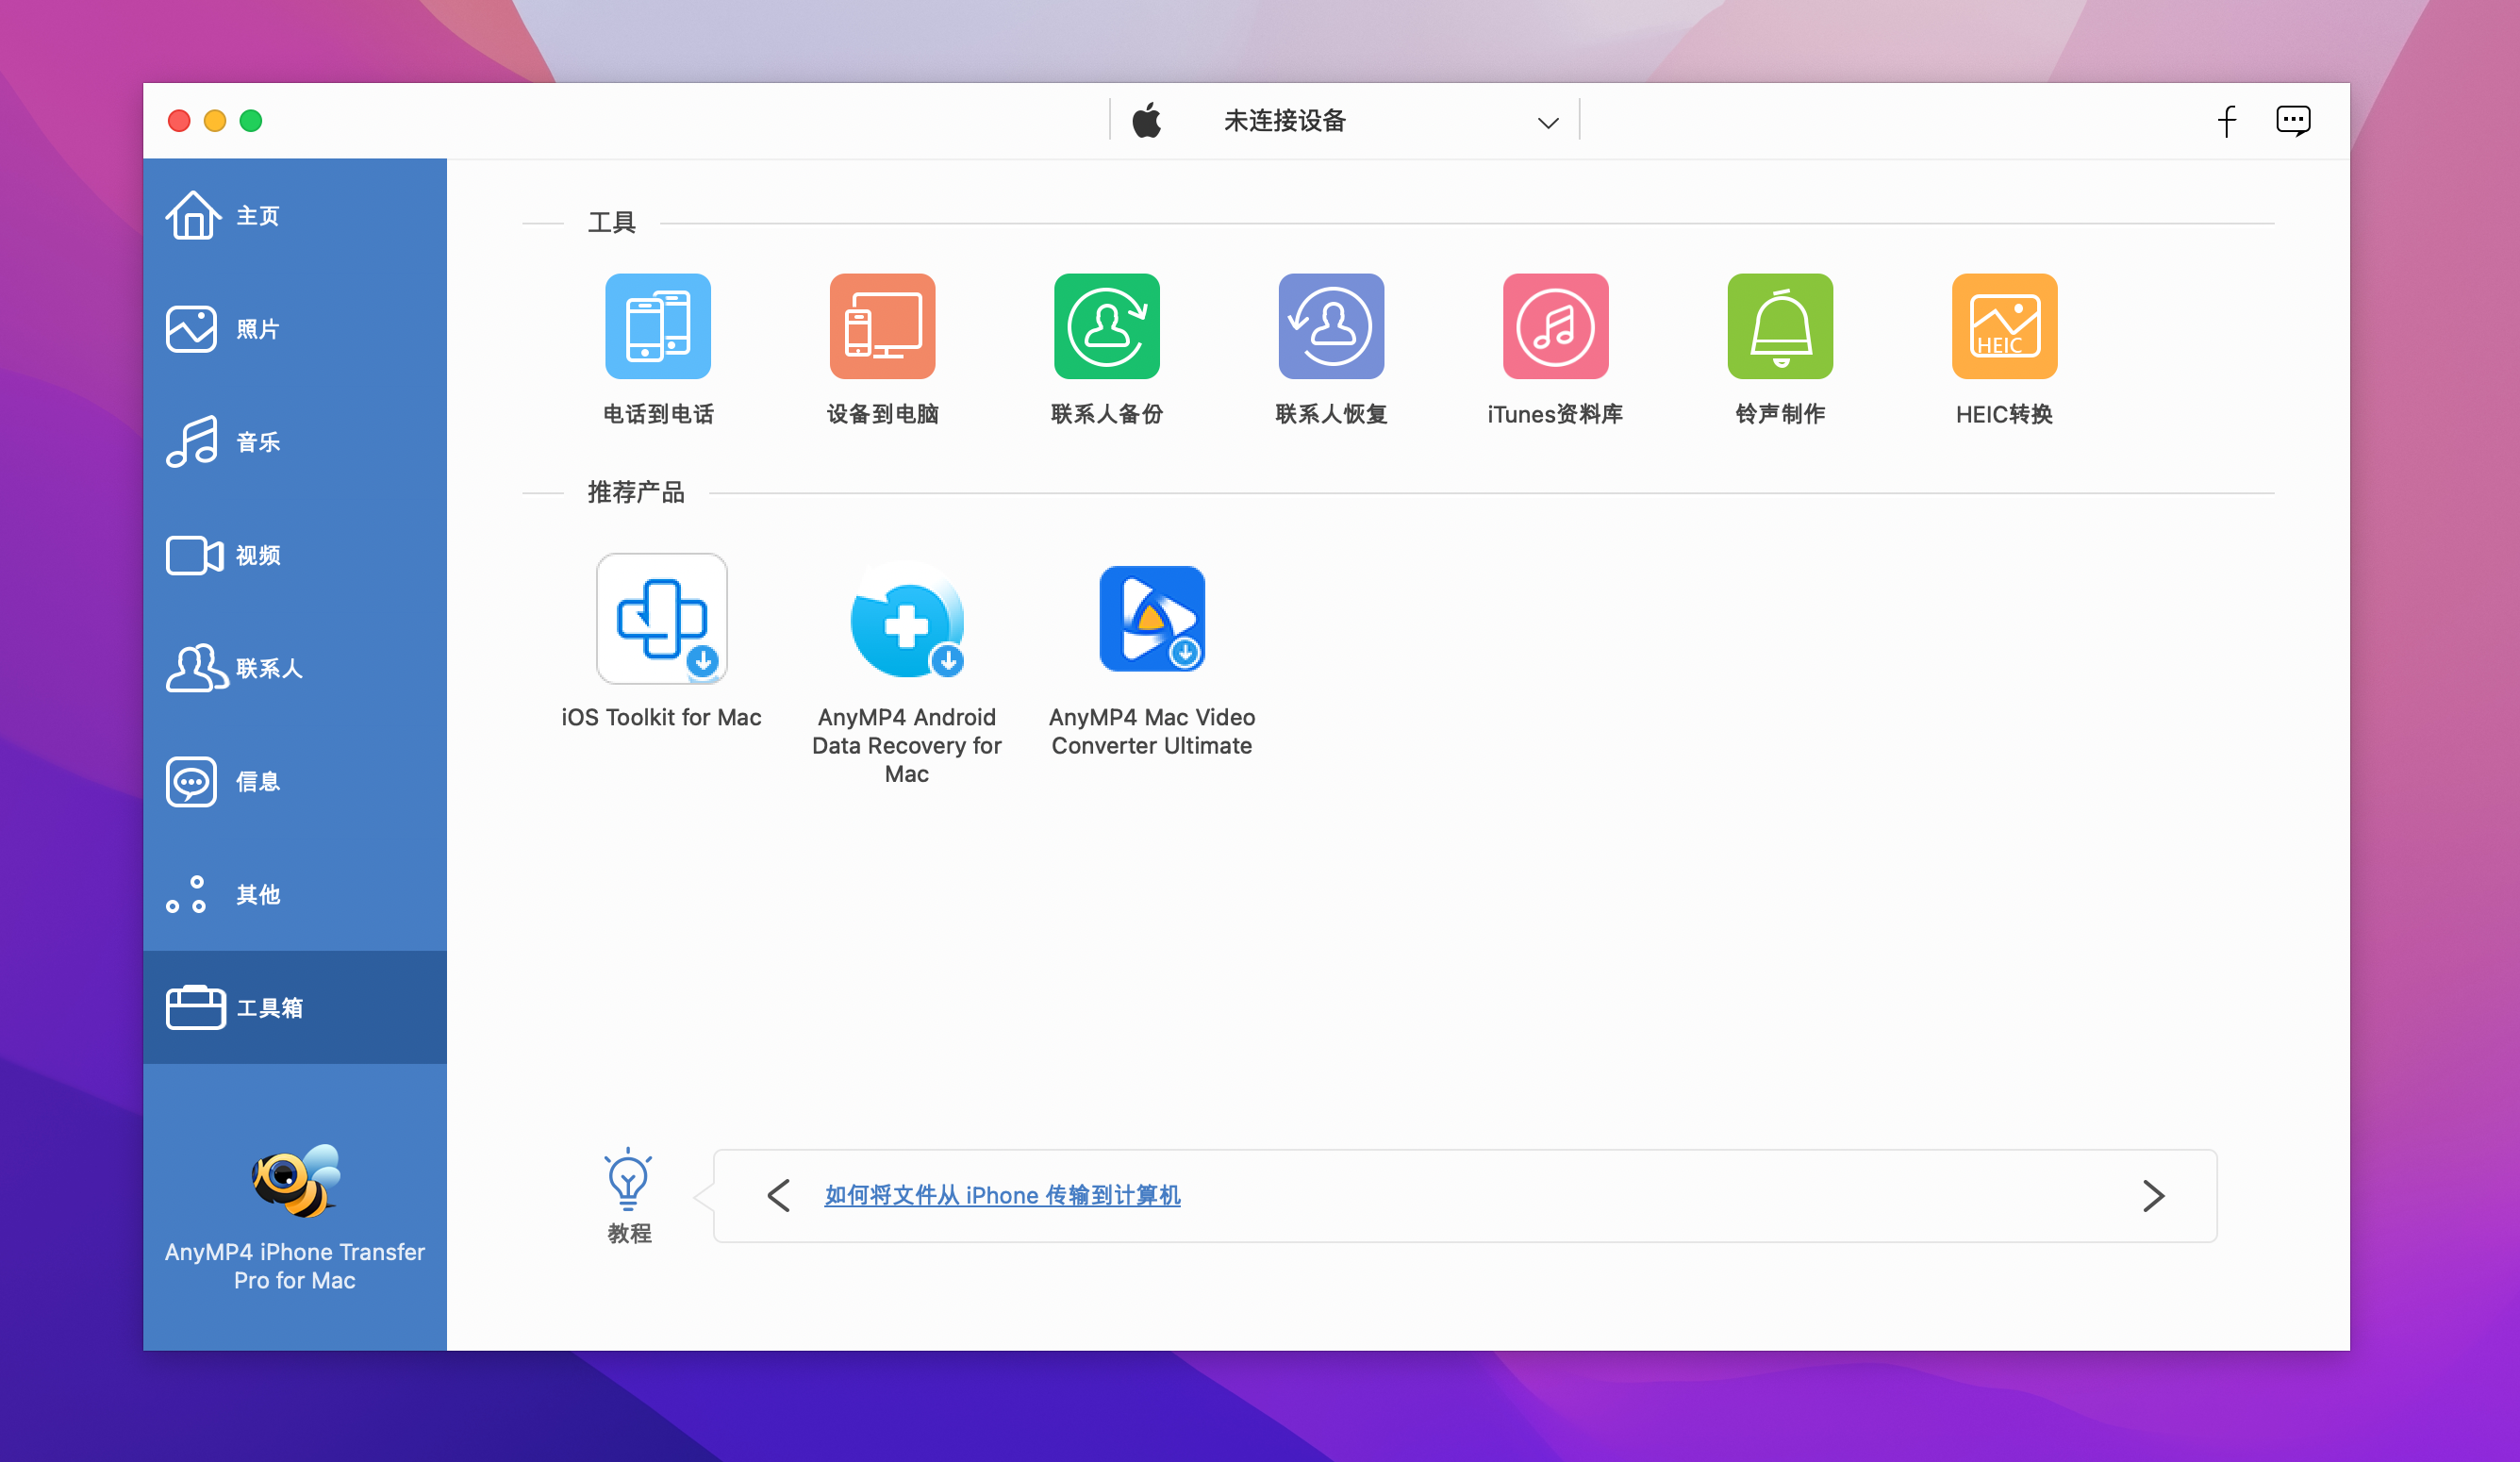Open the HEIC转换 converter tool
The width and height of the screenshot is (2520, 1462).
pyautogui.click(x=2004, y=327)
